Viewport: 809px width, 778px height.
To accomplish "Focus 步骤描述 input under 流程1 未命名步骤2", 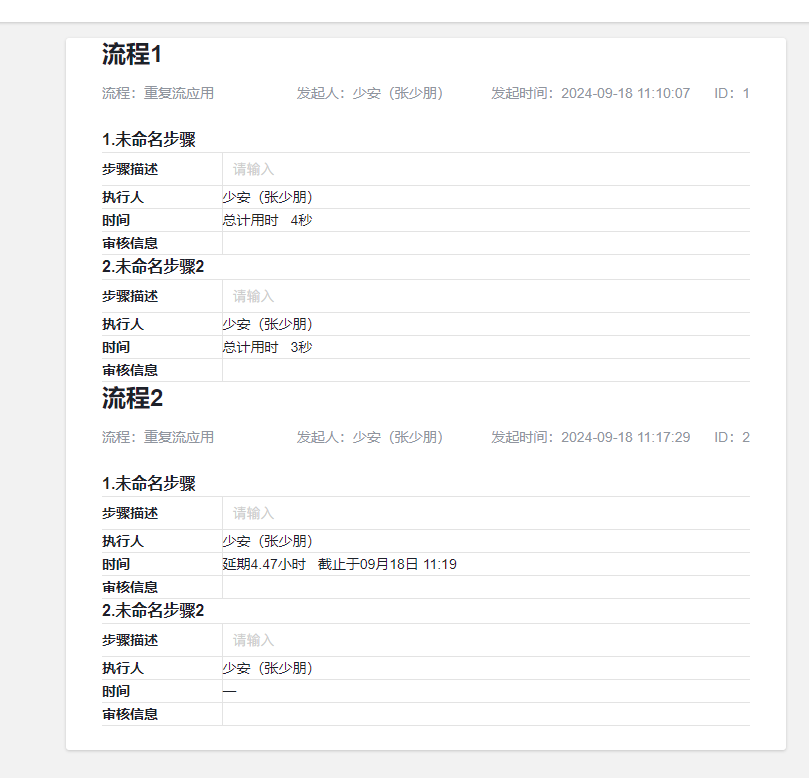I will (x=486, y=296).
